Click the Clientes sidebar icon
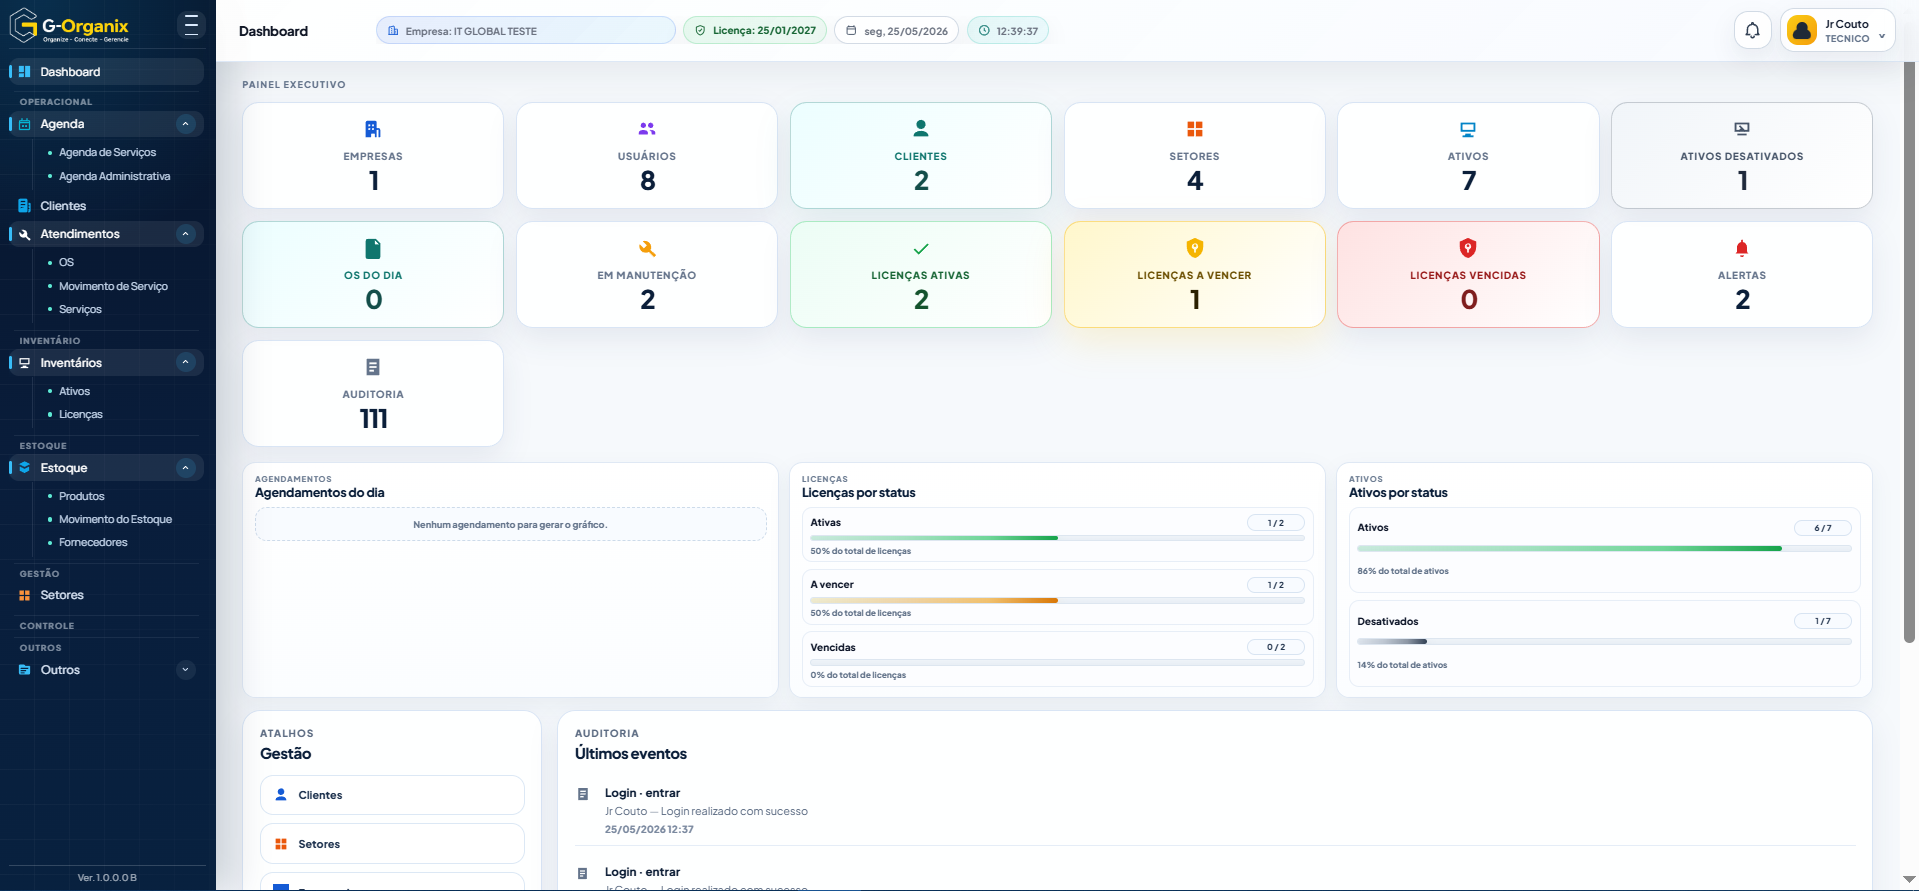 [25, 206]
